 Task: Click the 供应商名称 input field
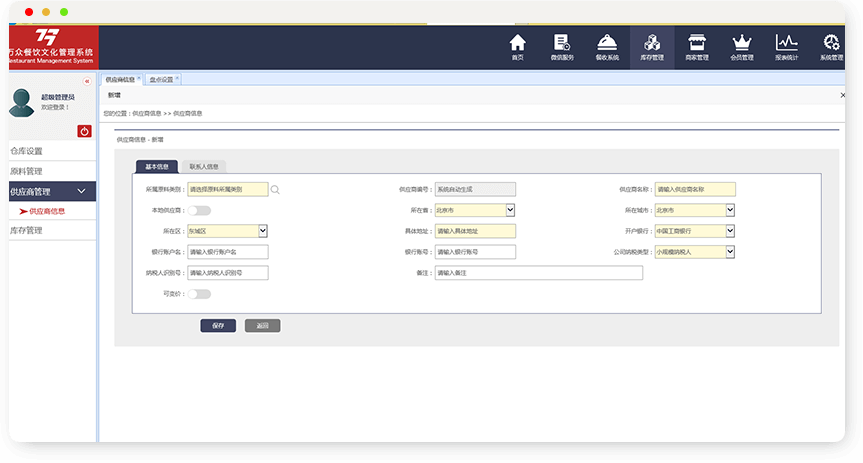click(694, 189)
